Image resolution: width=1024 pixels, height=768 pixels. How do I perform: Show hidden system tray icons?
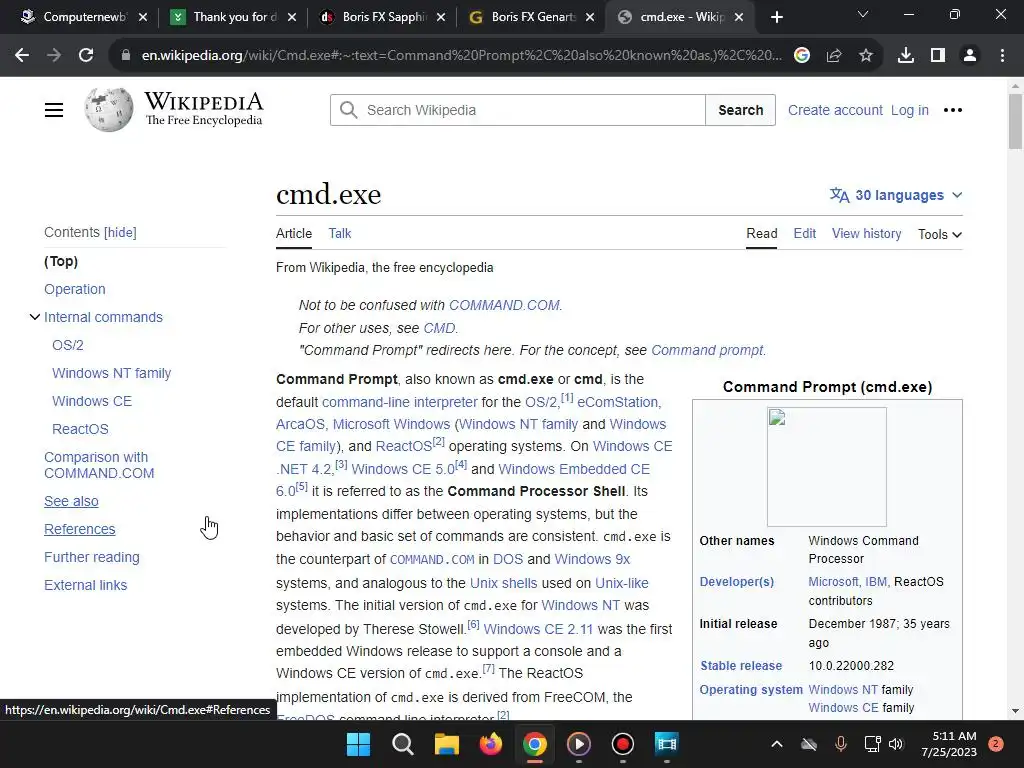point(776,744)
